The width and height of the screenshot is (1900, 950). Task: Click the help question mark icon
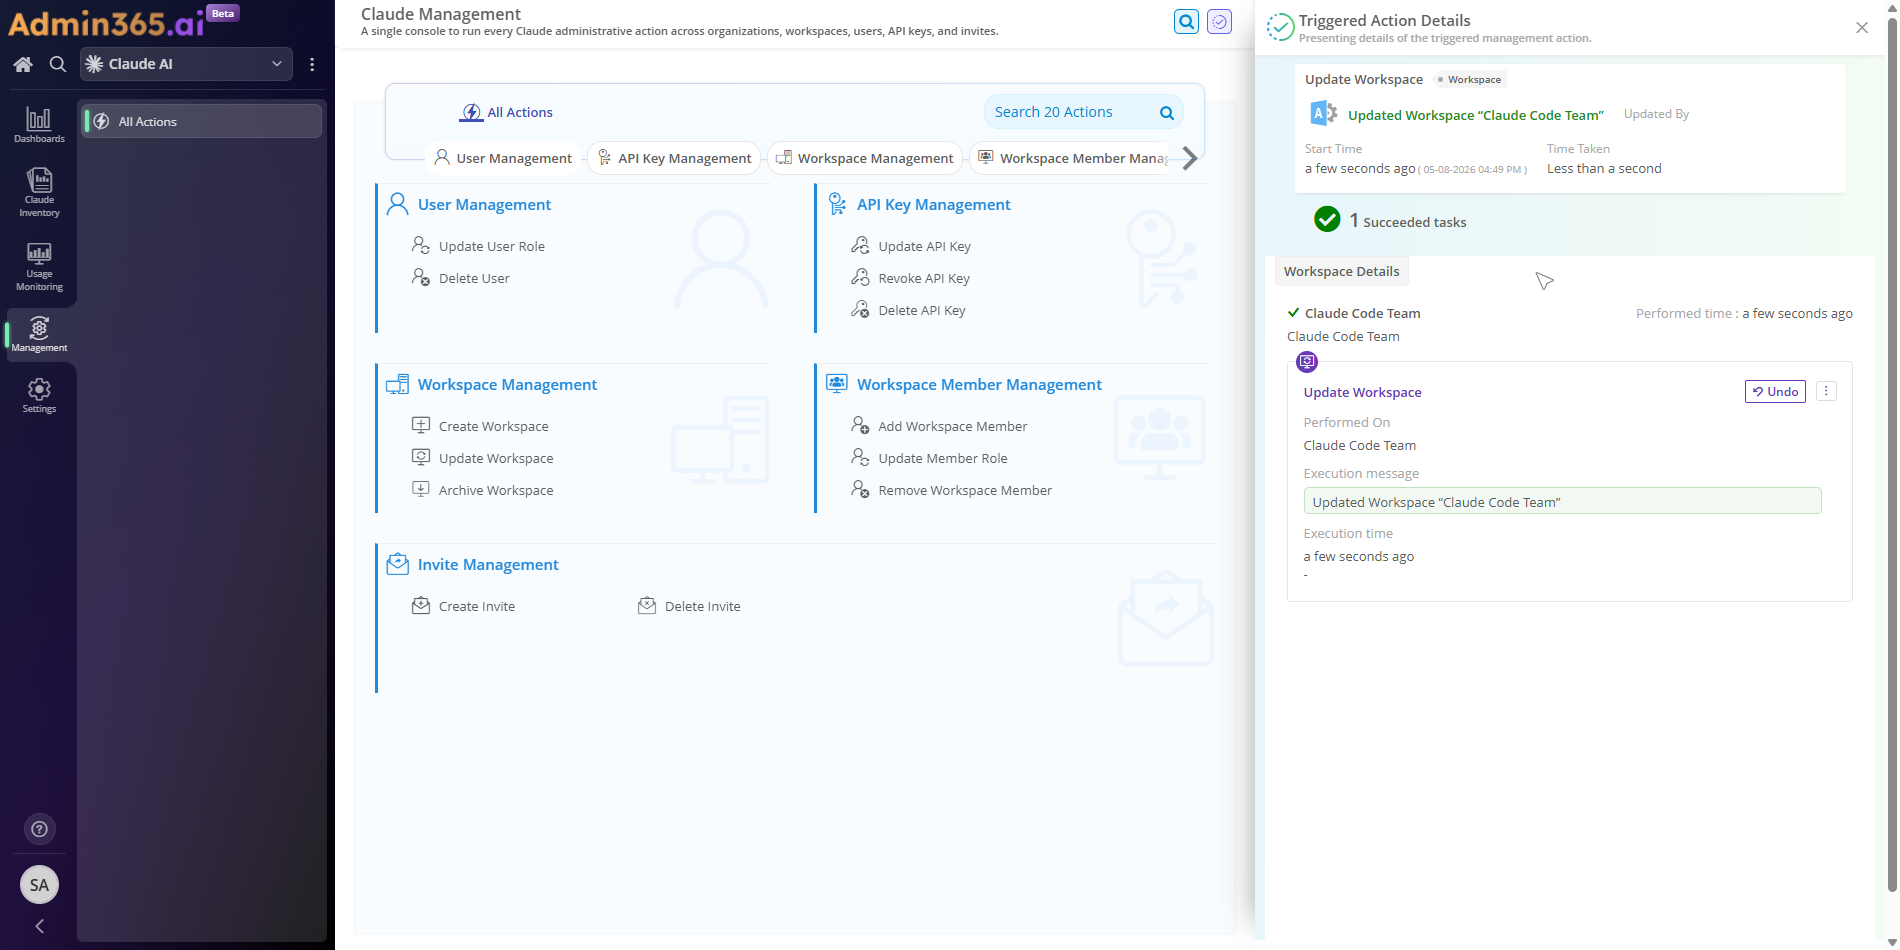point(39,829)
